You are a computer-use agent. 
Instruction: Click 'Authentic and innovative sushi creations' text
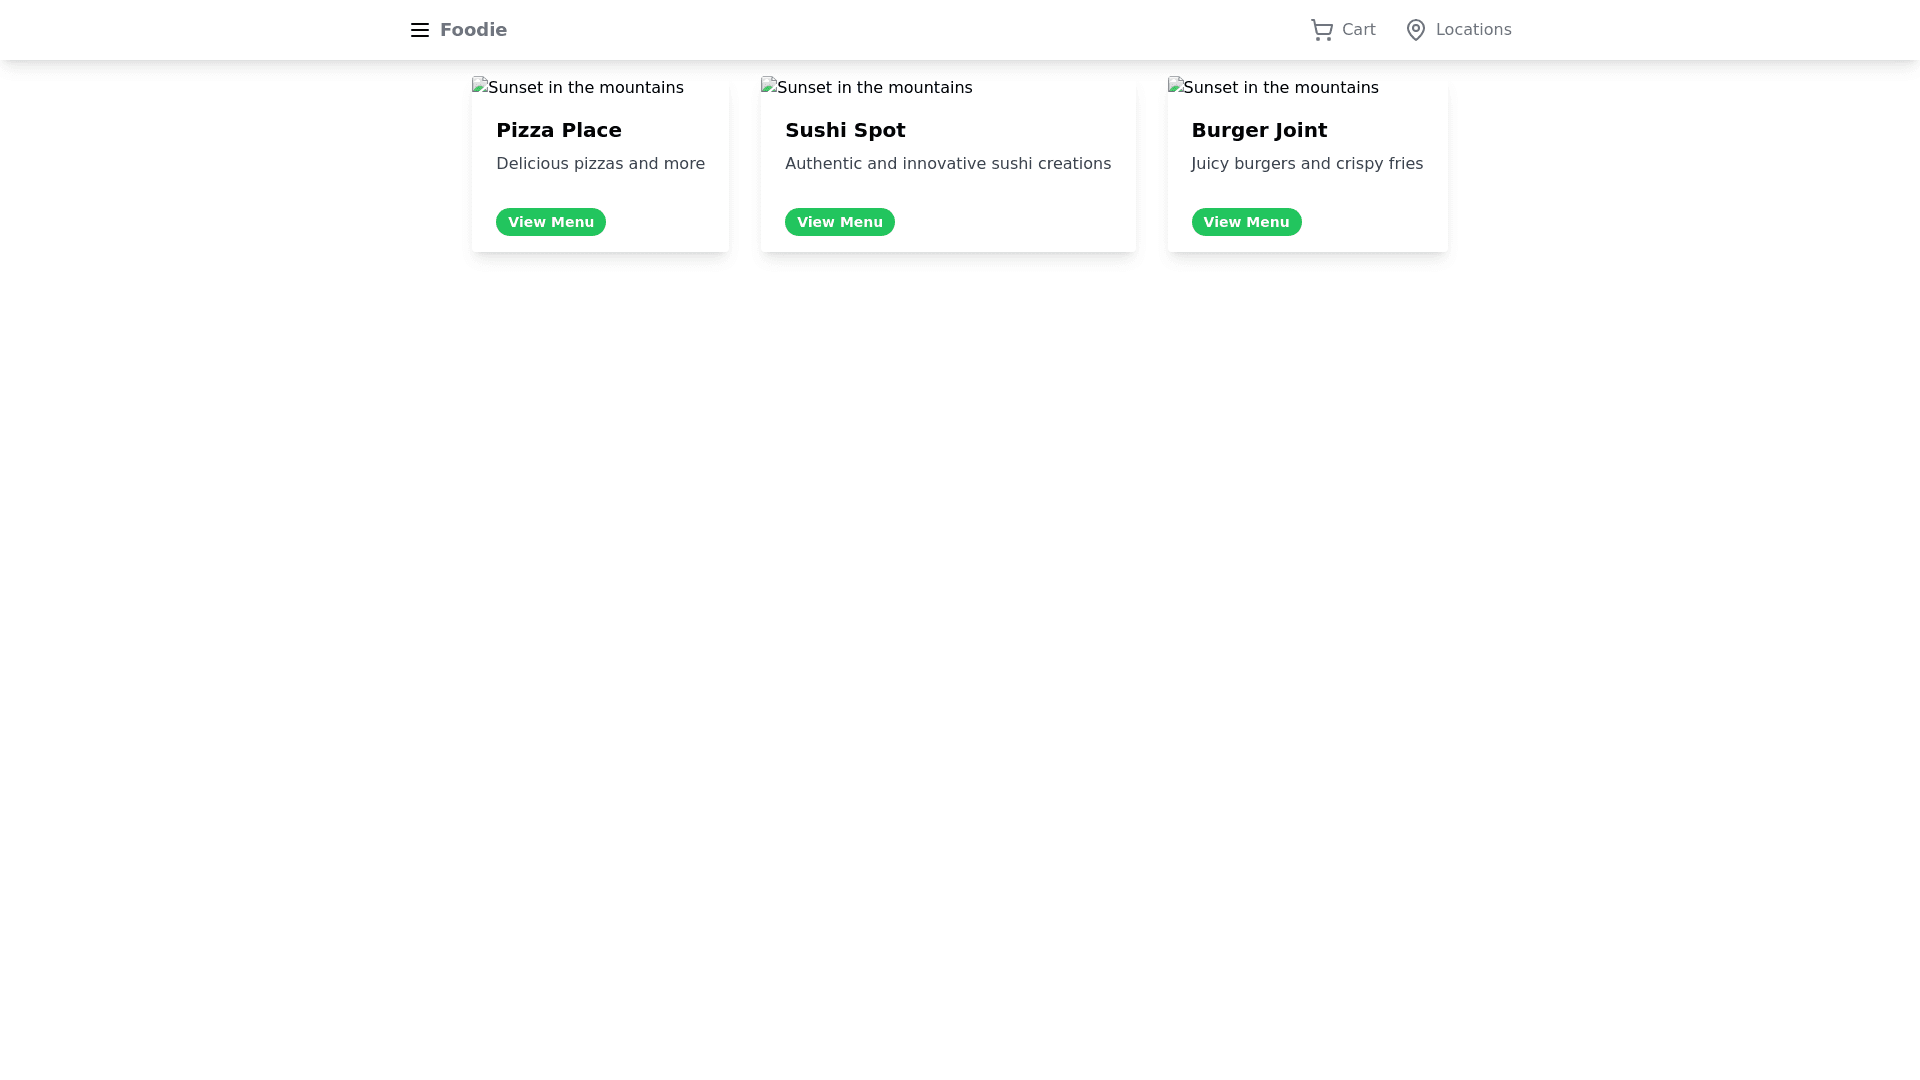[x=947, y=164]
